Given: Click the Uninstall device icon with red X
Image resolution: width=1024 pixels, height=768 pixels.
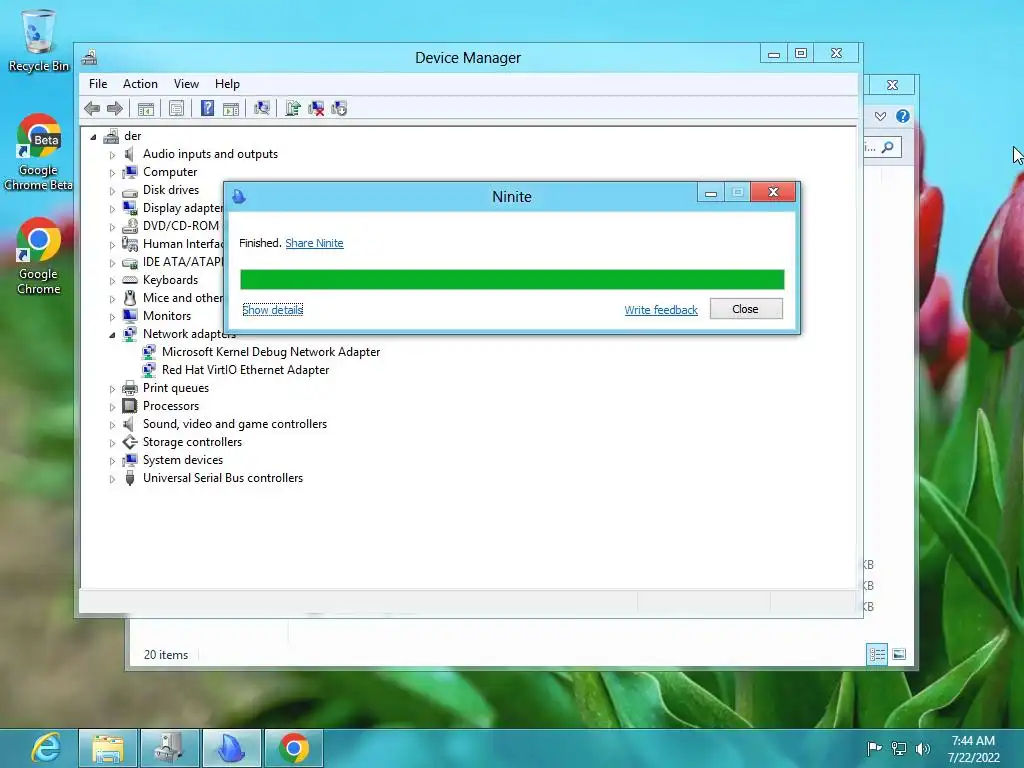Looking at the screenshot, I should tap(316, 108).
